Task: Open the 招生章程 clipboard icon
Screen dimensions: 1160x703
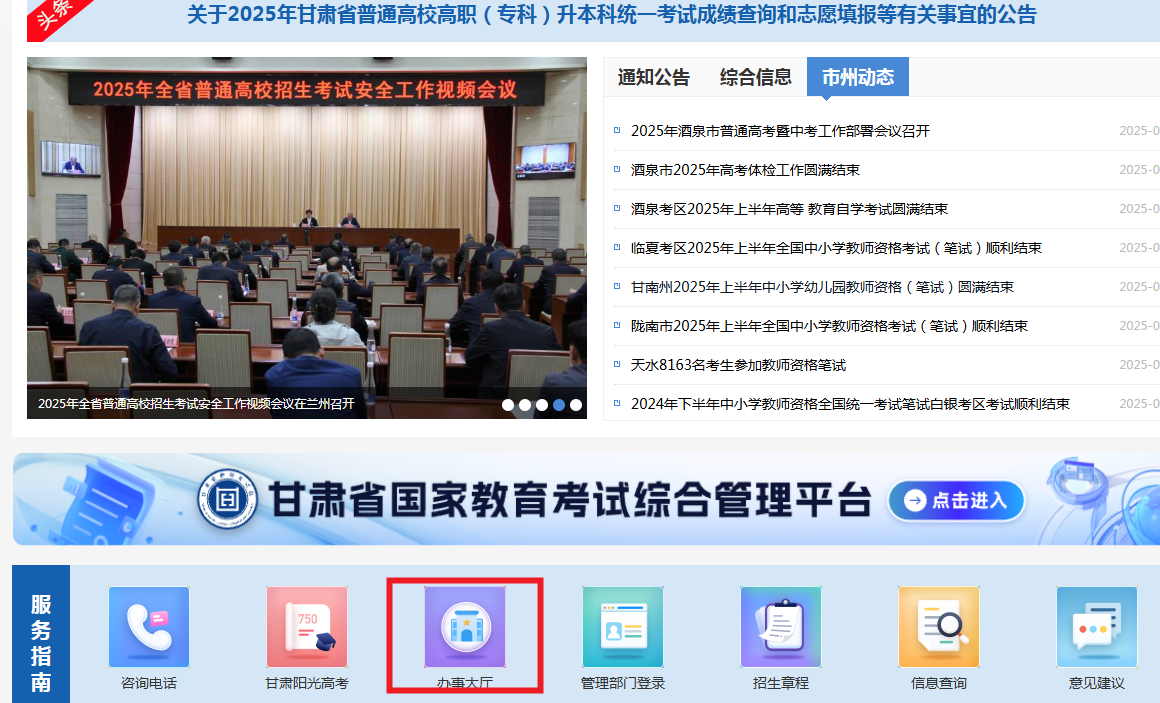Action: pyautogui.click(x=780, y=627)
